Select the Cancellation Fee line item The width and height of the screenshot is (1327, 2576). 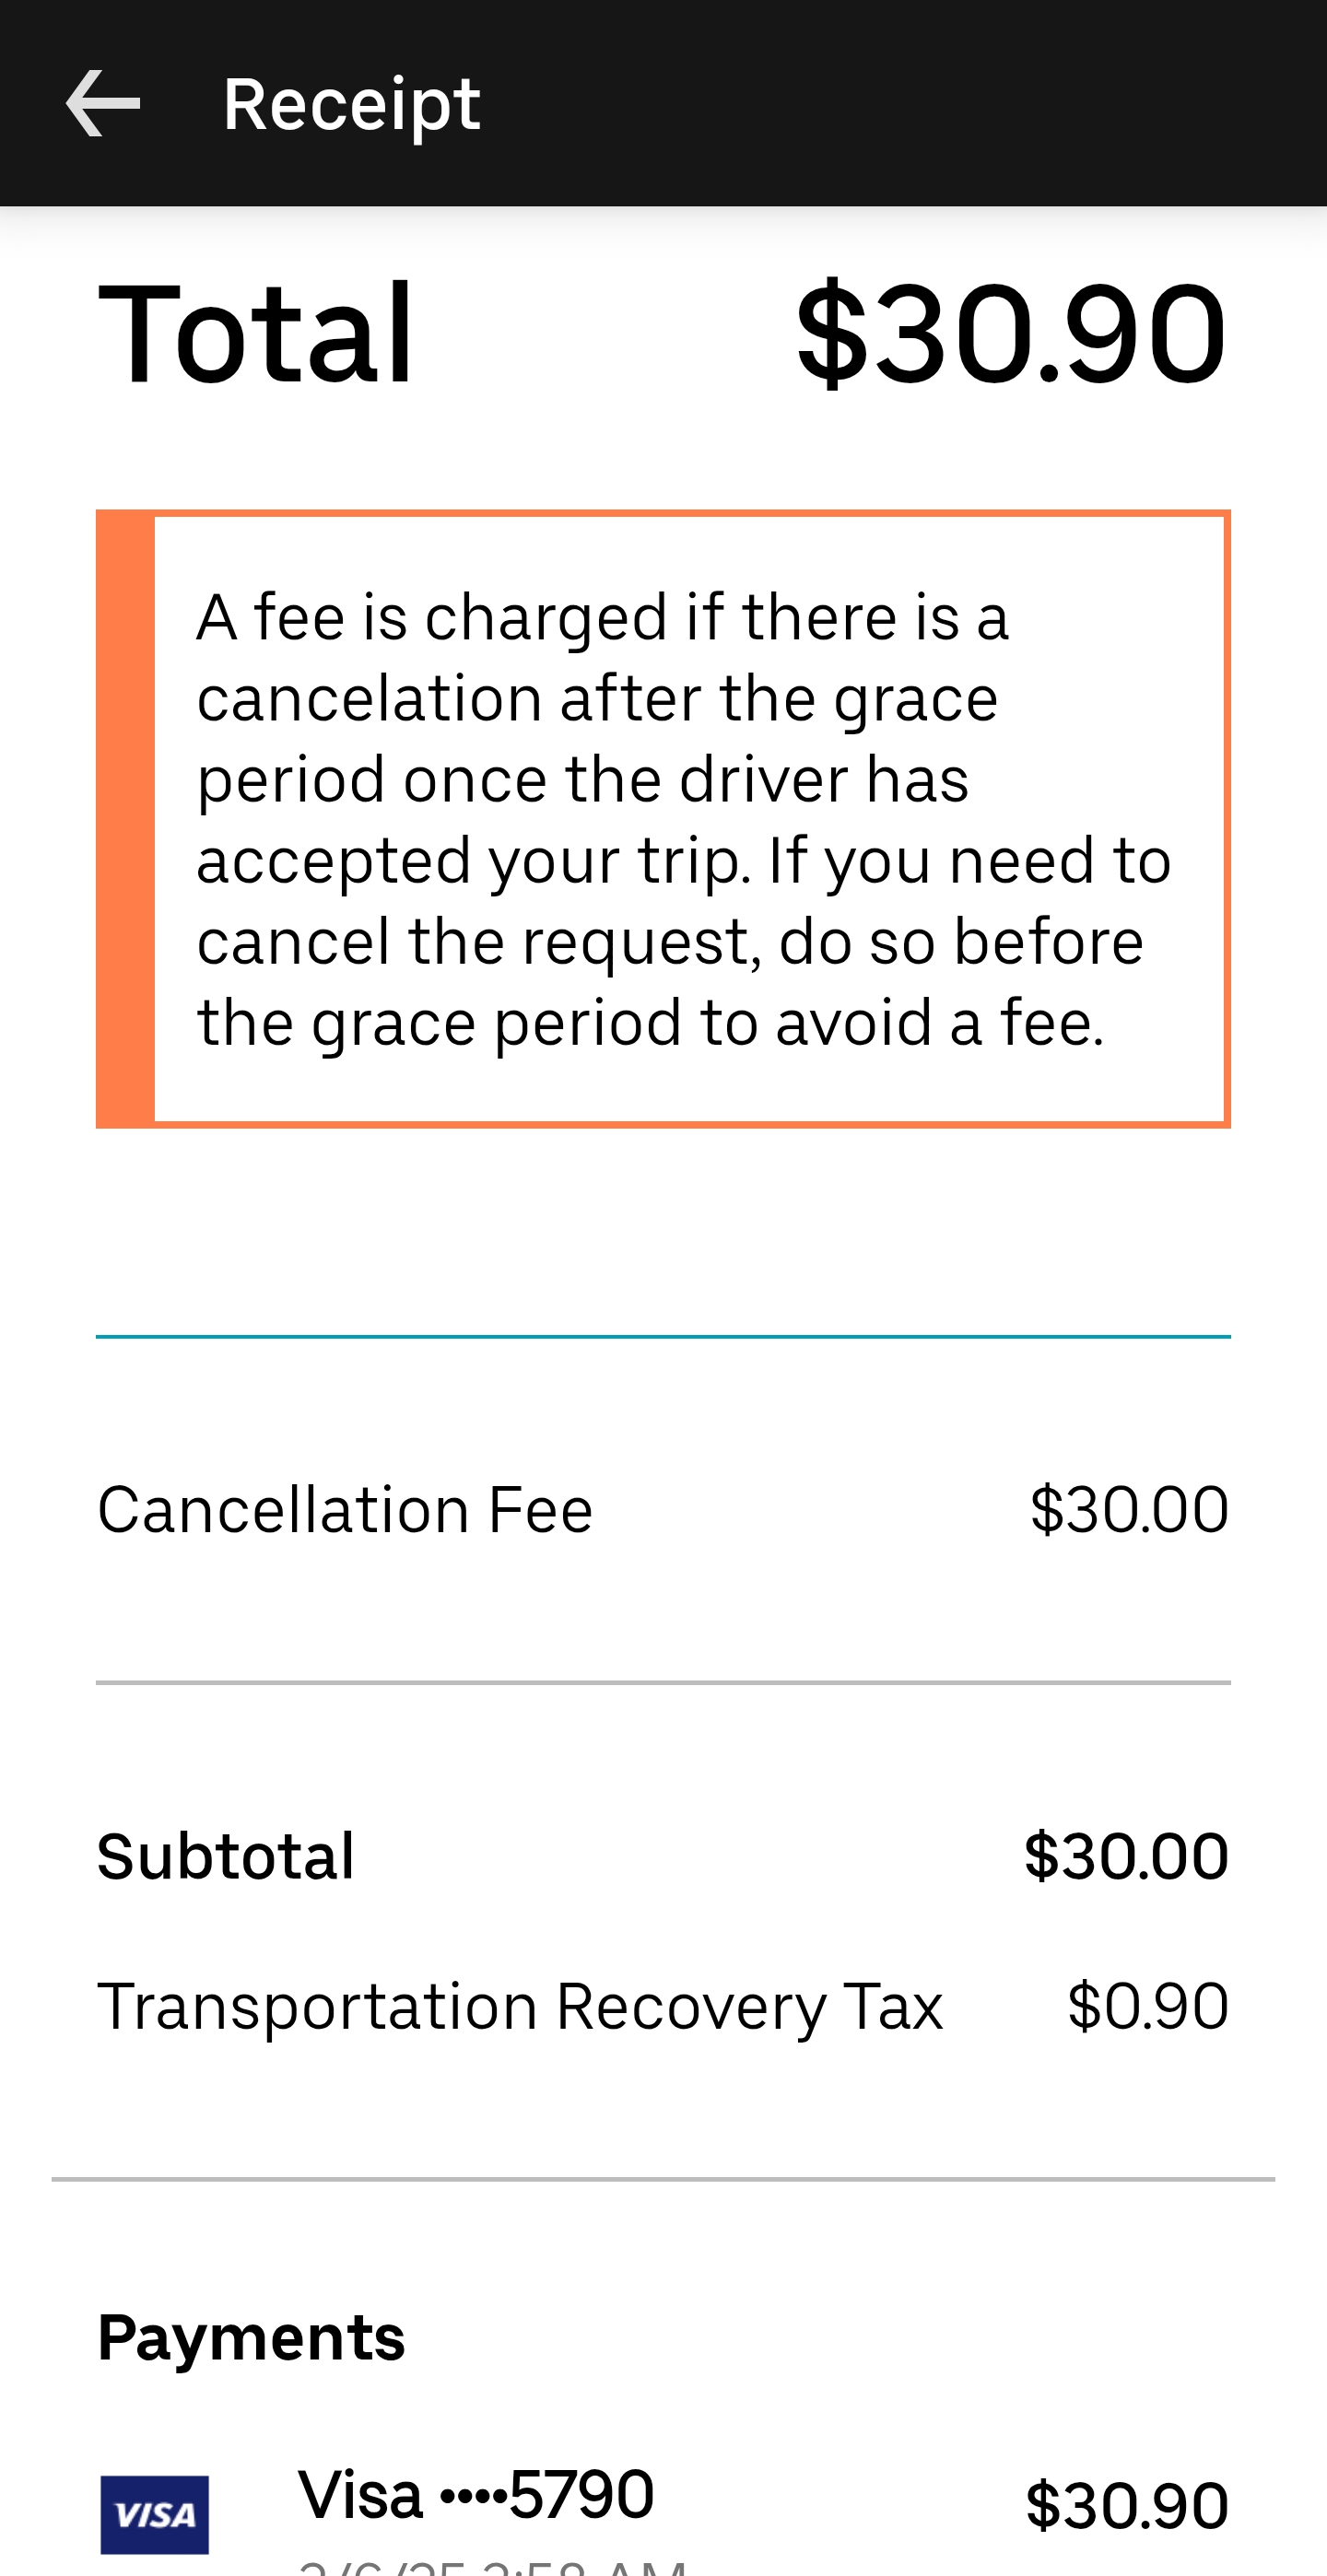pyautogui.click(x=345, y=1509)
